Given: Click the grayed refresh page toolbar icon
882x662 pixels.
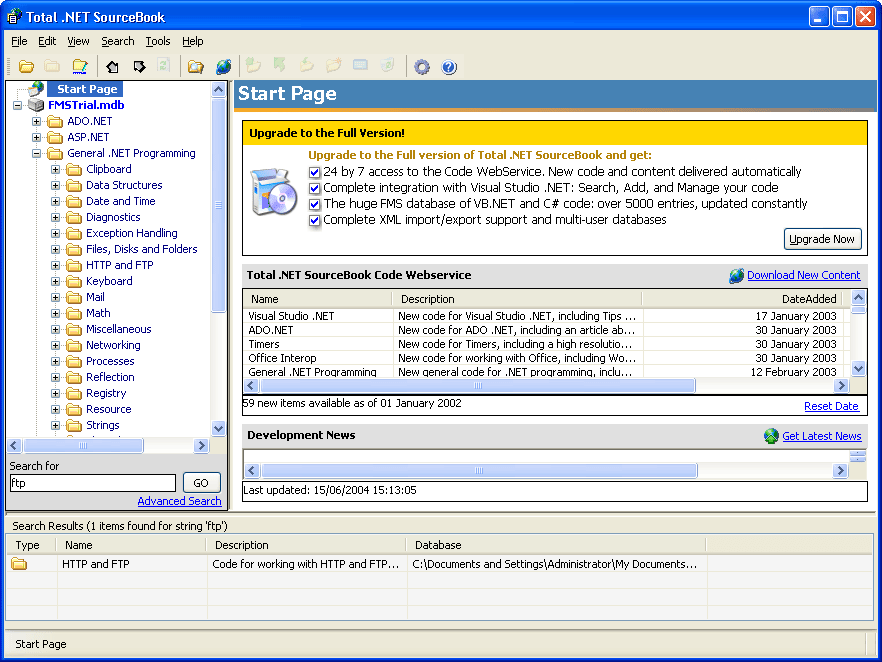Looking at the screenshot, I should tap(164, 66).
